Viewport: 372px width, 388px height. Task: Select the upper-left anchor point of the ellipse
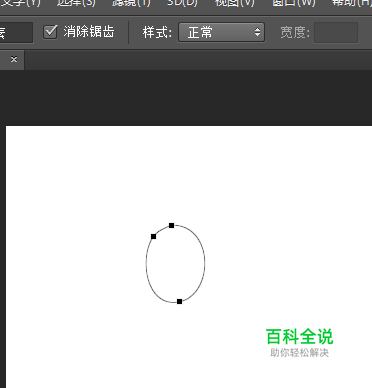[x=153, y=236]
